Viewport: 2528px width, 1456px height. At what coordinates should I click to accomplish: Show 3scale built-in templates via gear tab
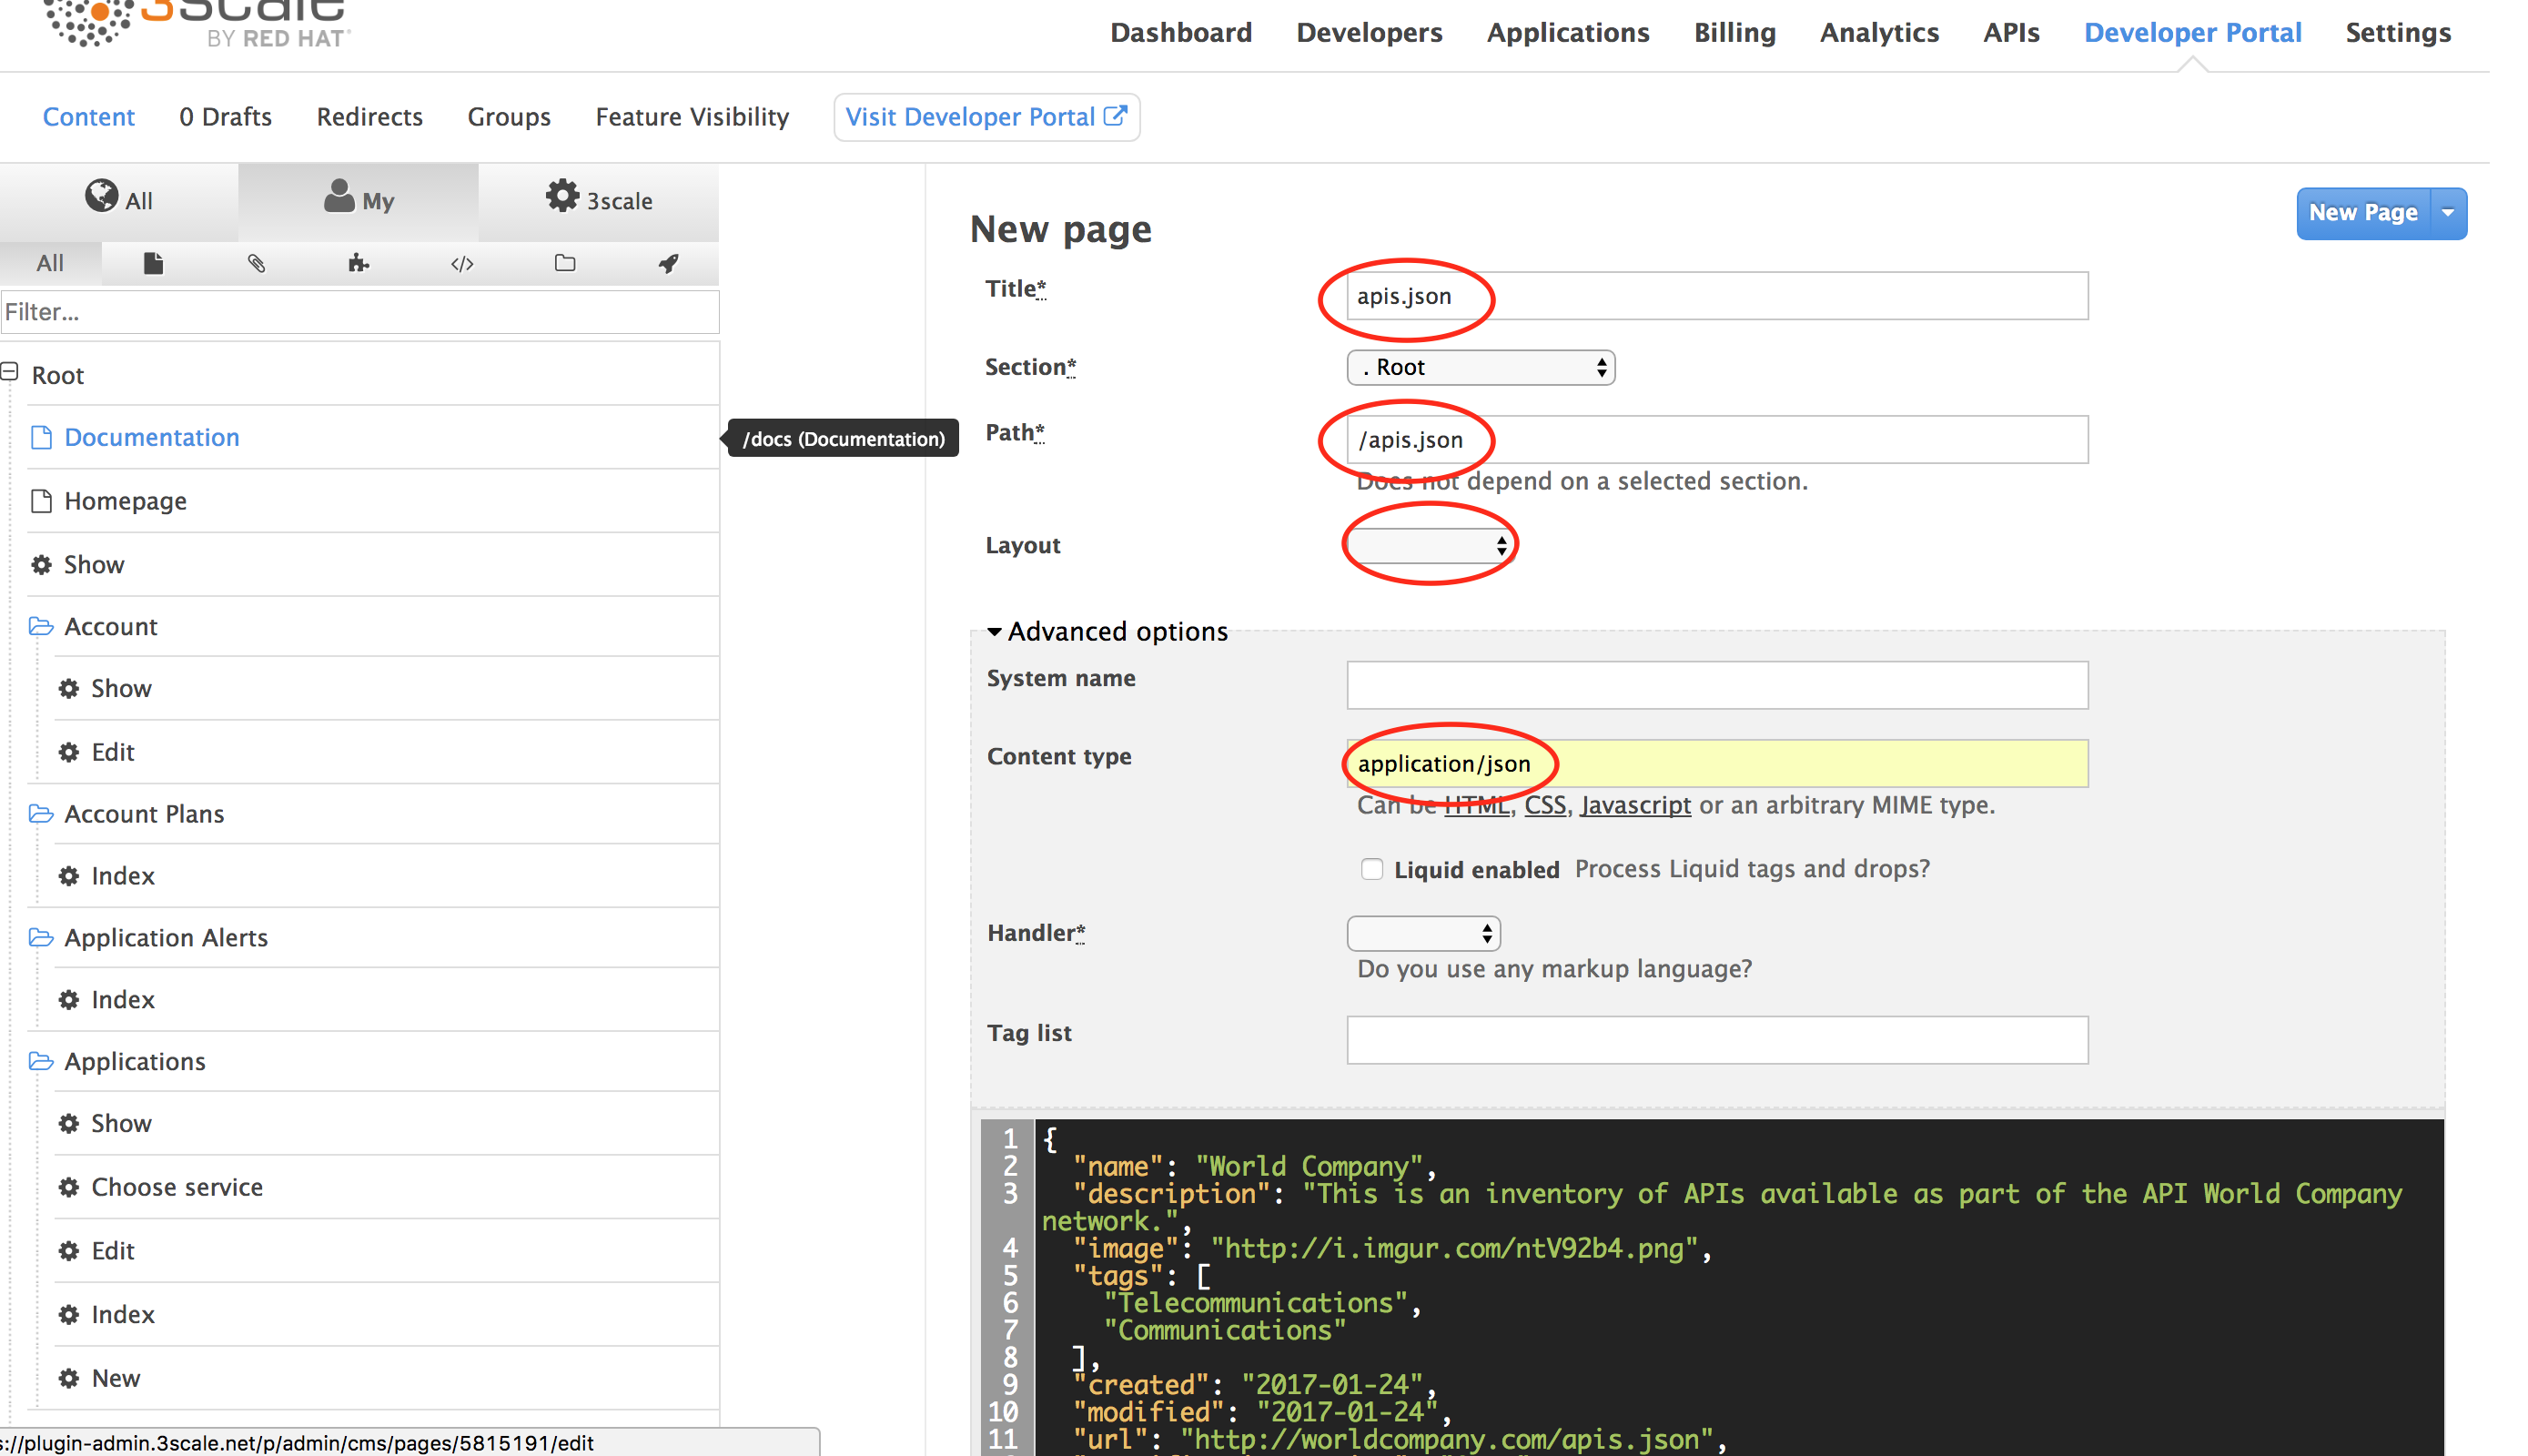tap(598, 200)
